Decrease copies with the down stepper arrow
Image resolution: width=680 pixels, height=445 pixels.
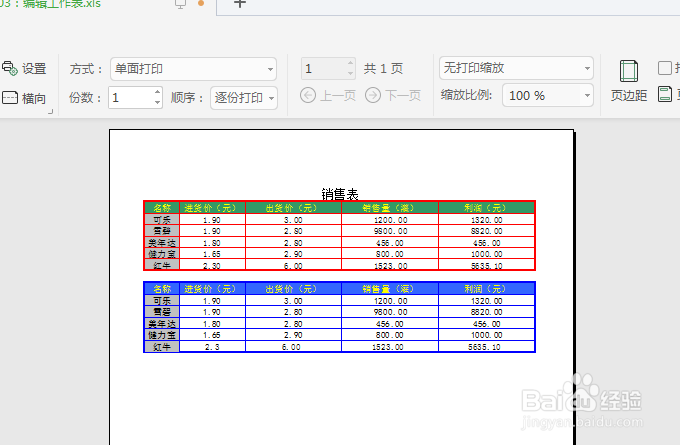tap(157, 103)
